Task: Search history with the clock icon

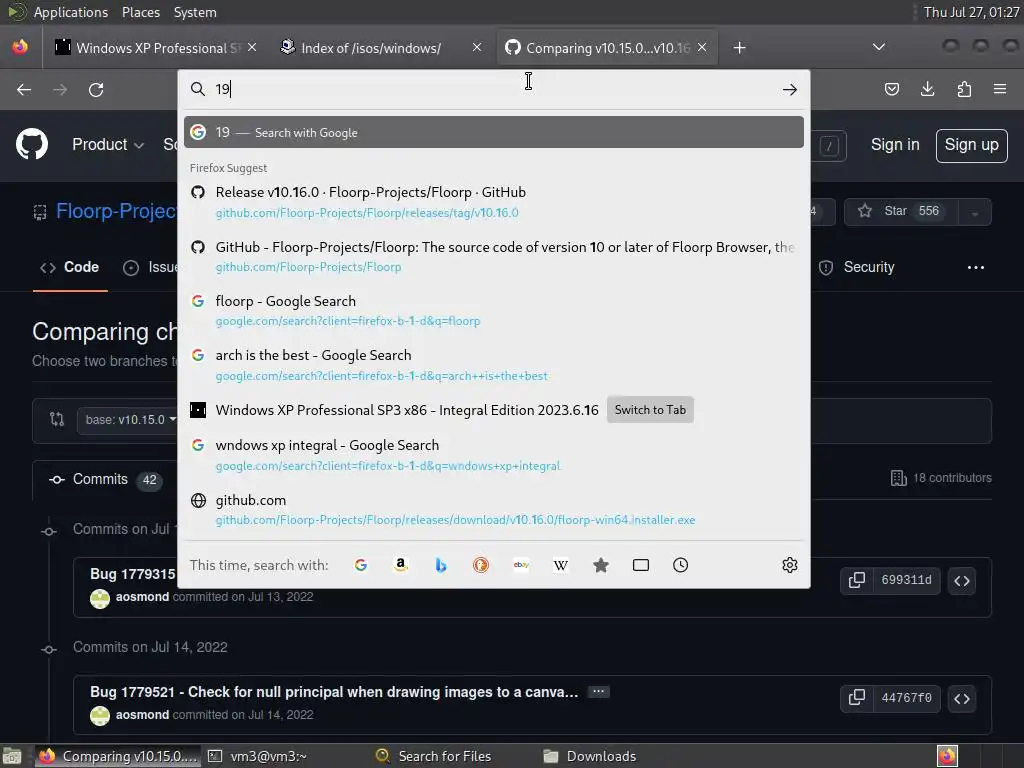Action: (x=680, y=565)
